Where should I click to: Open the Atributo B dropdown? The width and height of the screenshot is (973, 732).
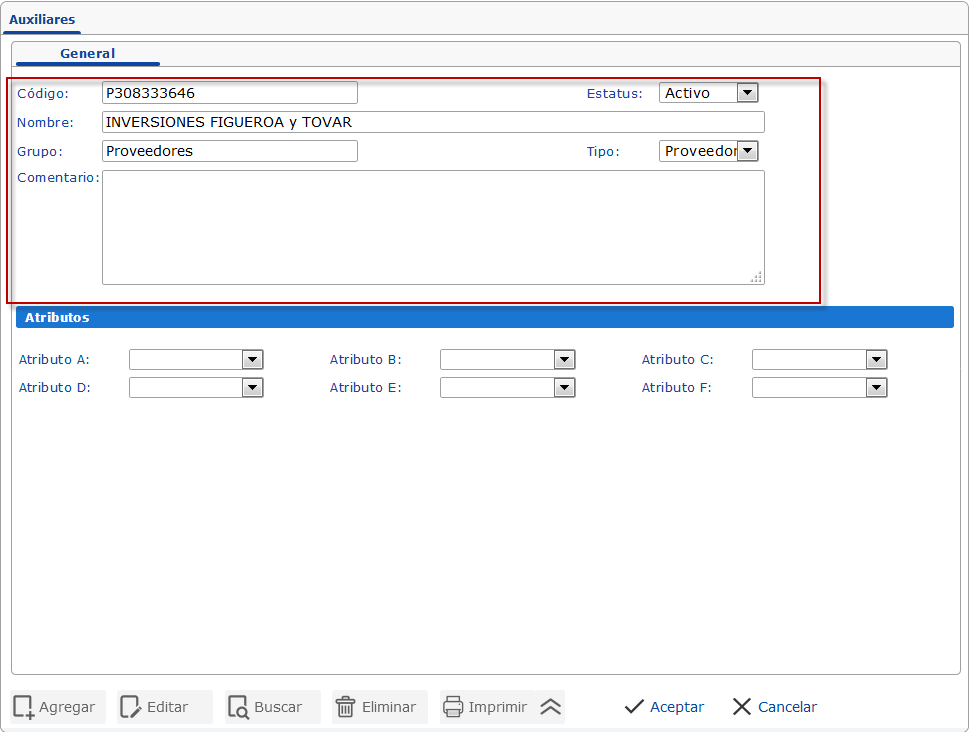[565, 359]
